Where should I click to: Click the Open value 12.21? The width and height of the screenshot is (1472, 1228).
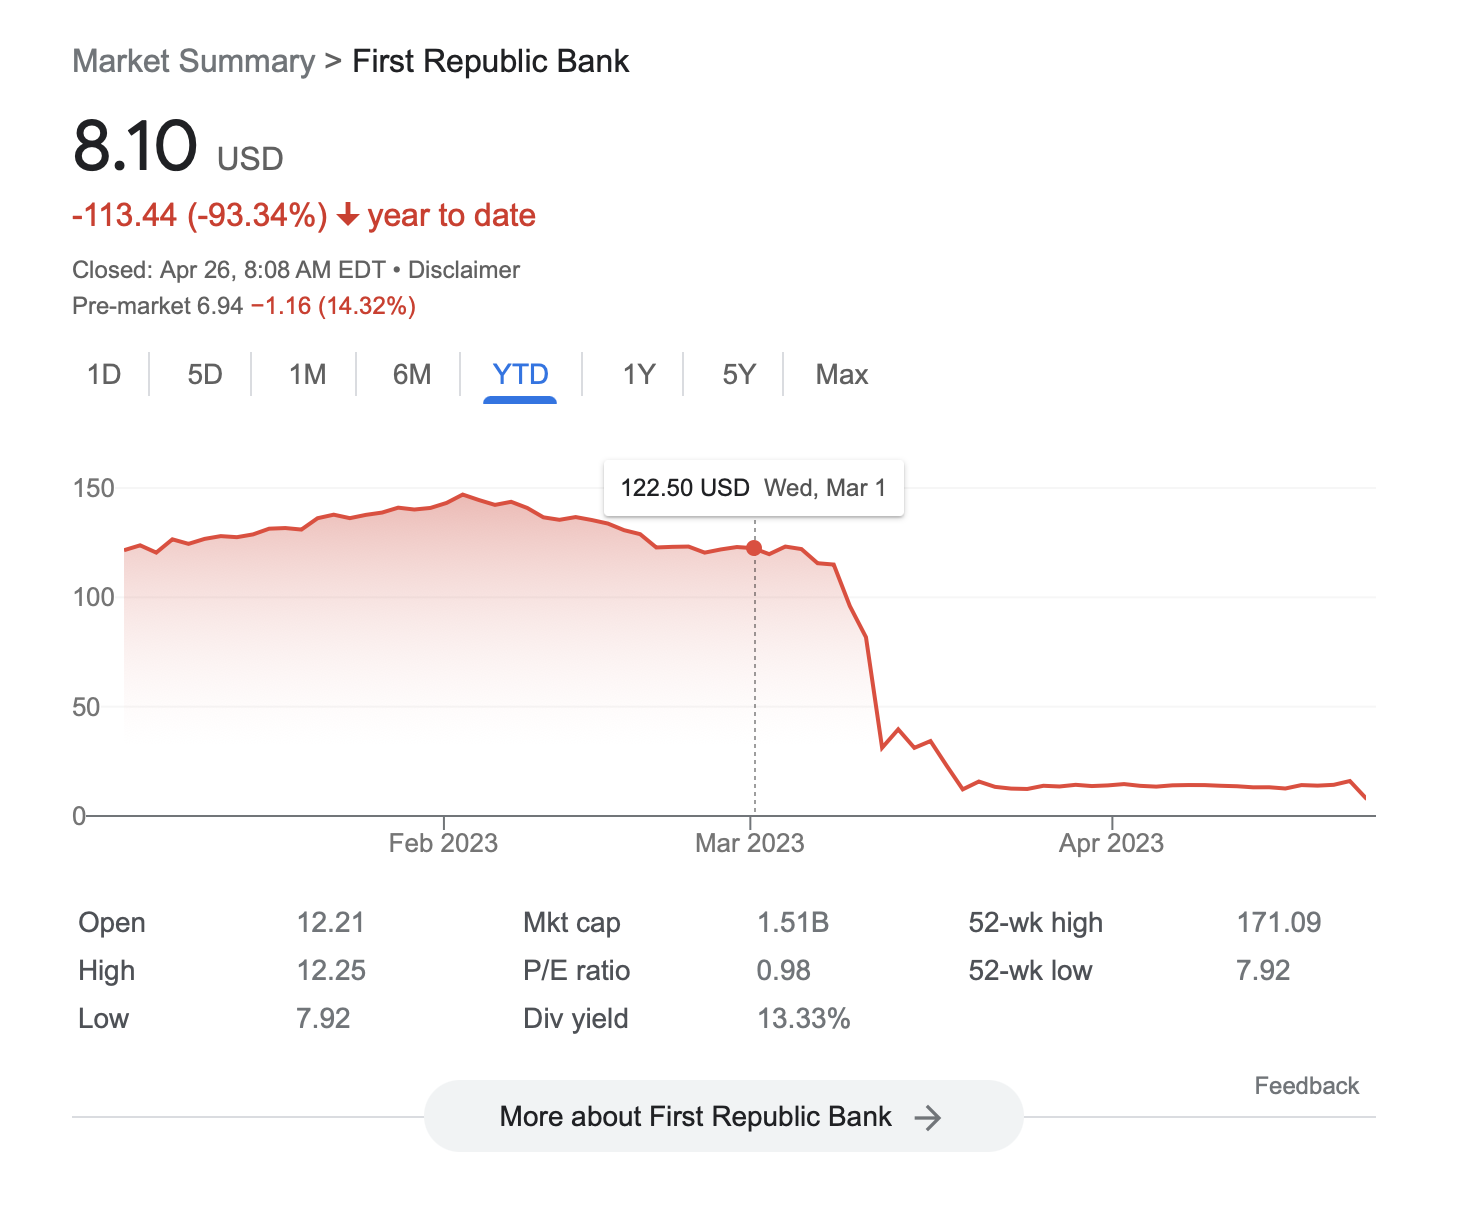330,922
